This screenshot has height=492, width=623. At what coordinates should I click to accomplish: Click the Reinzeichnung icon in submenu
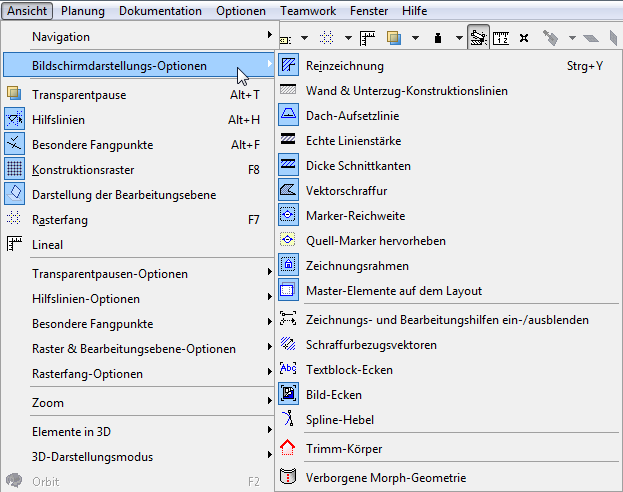tap(288, 65)
